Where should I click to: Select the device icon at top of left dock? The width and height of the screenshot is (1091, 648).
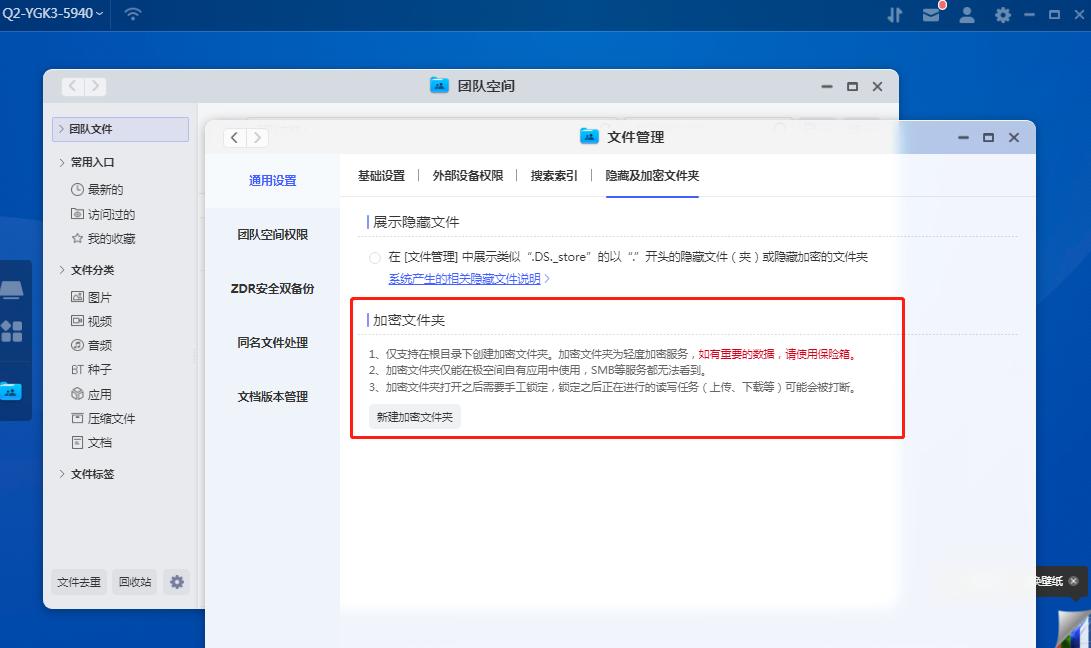(x=13, y=290)
